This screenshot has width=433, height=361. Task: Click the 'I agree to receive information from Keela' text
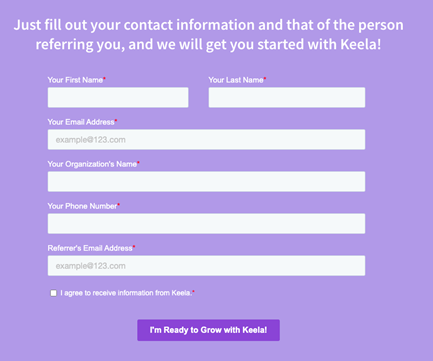coord(126,293)
